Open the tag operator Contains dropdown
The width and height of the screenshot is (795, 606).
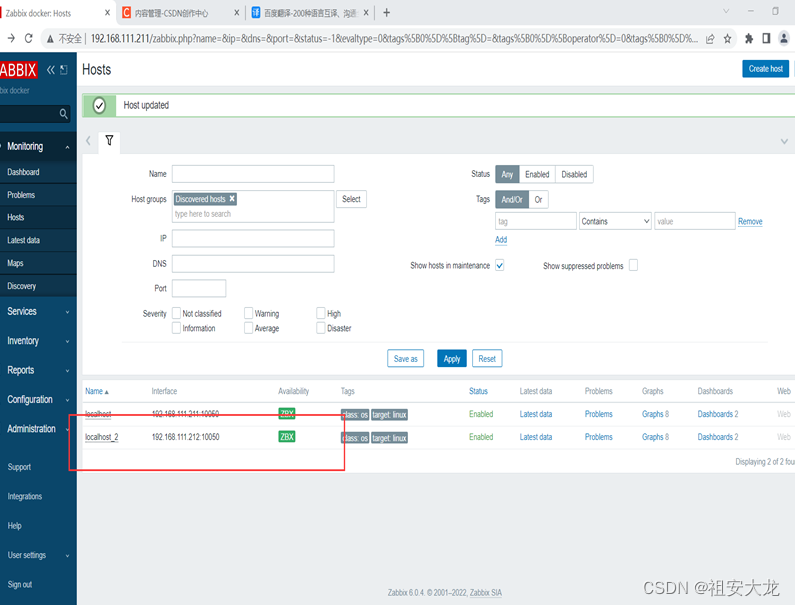615,221
